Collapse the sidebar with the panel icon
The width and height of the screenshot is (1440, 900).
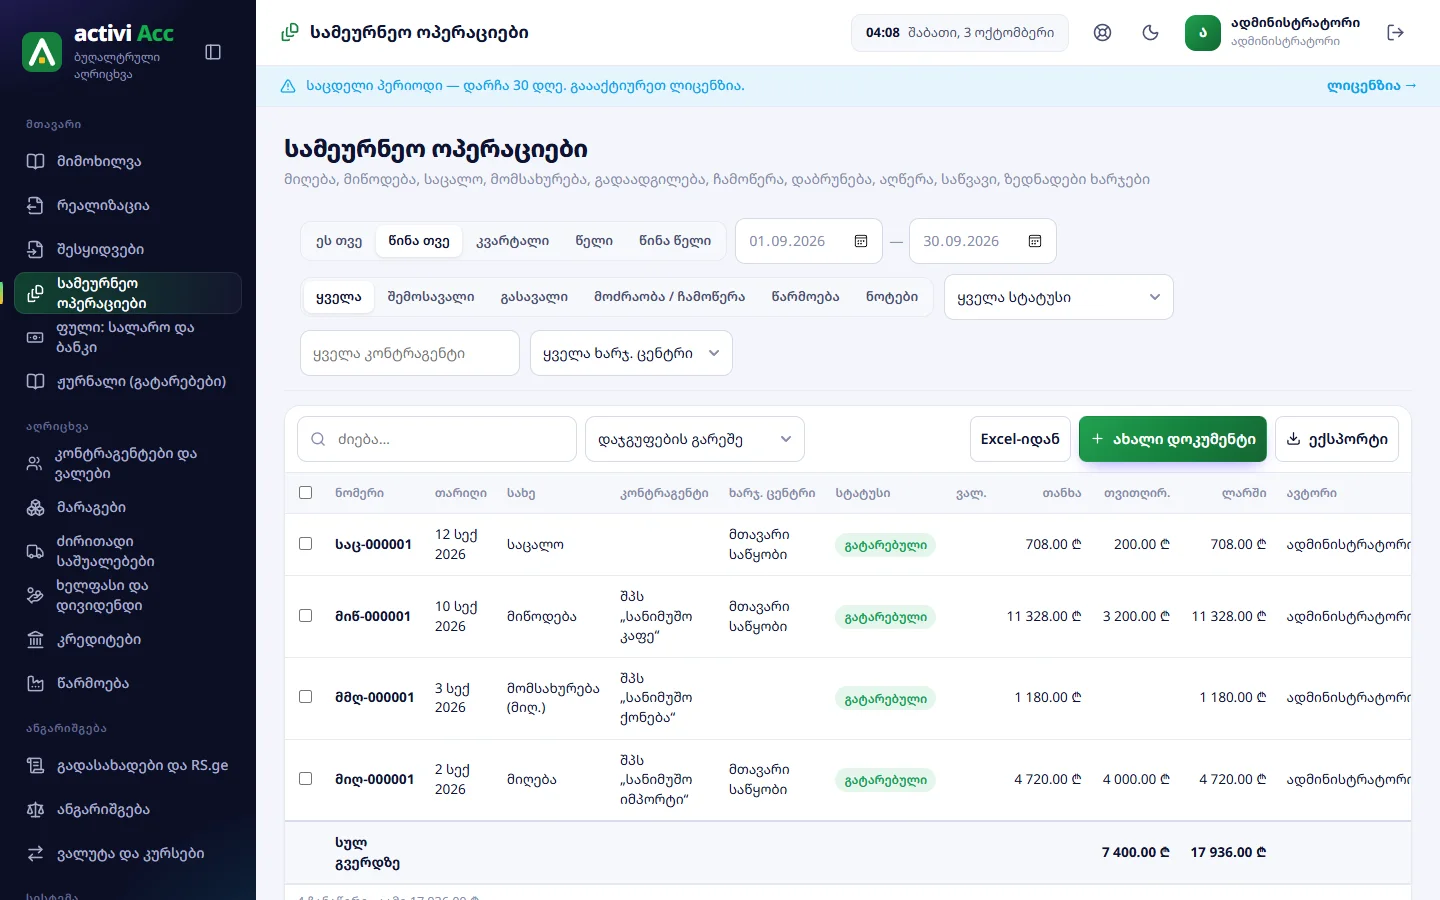click(x=213, y=52)
